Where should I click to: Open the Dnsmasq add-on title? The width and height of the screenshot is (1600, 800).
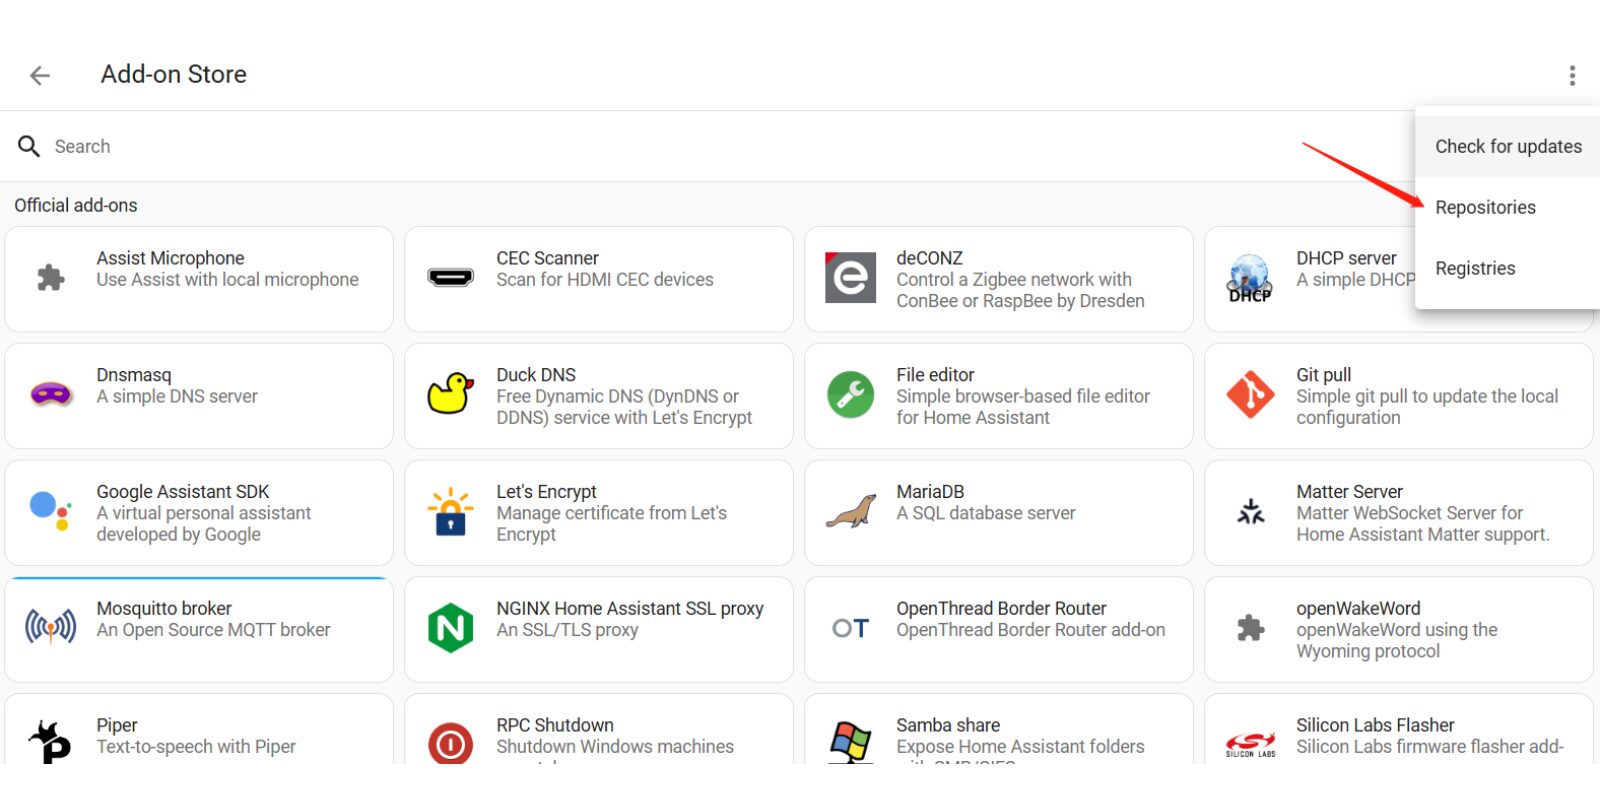coord(134,375)
